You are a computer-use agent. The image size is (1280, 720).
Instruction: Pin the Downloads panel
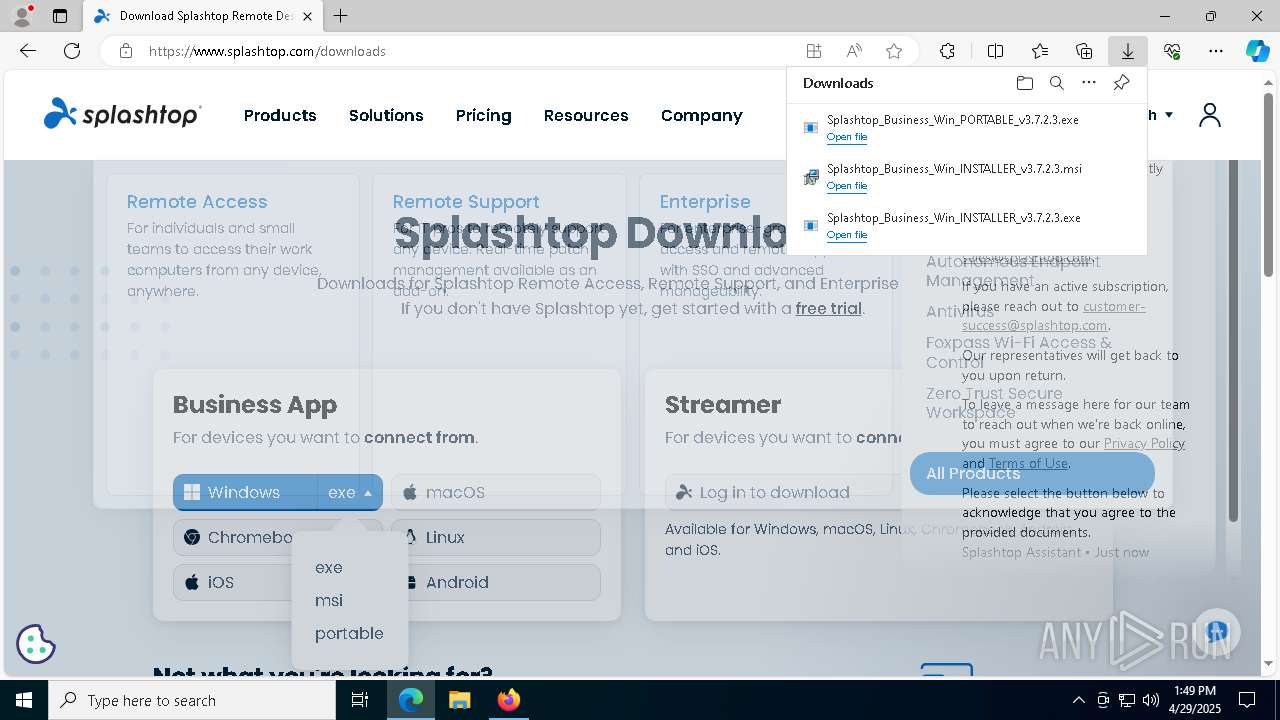coord(1121,83)
